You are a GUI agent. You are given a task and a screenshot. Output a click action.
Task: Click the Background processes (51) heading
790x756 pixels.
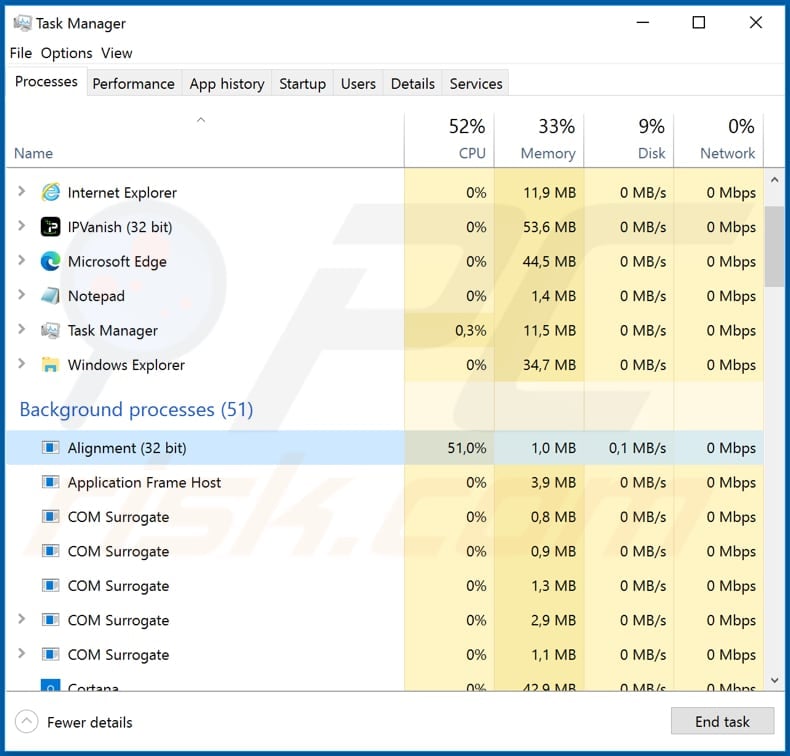pyautogui.click(x=136, y=409)
